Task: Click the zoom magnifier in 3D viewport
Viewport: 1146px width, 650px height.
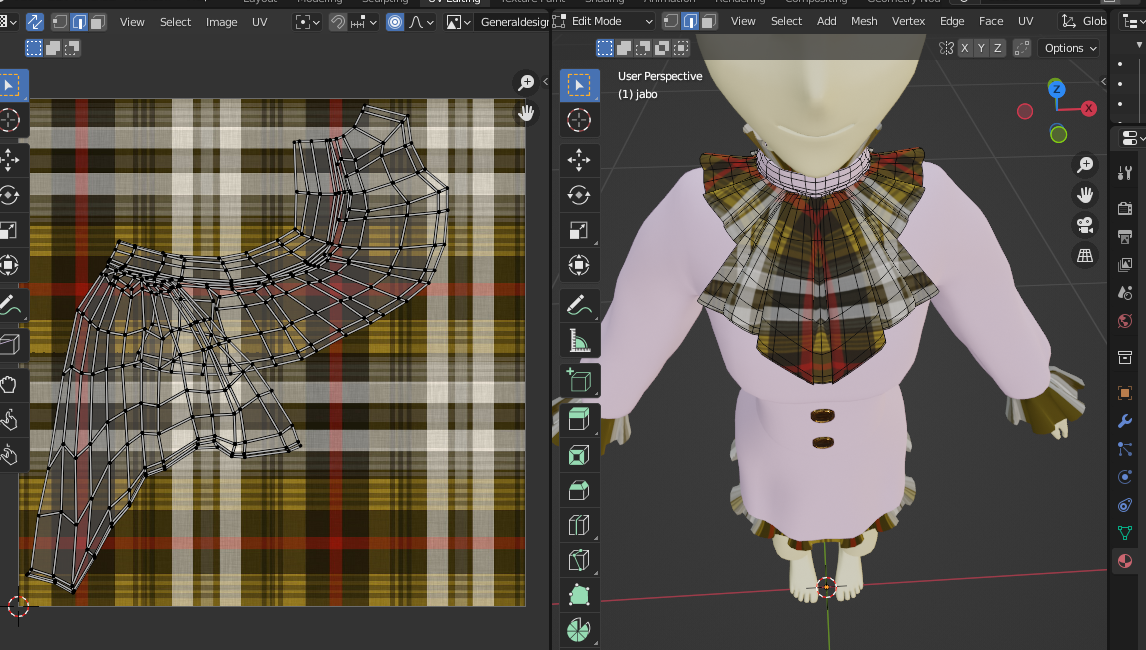Action: pos(1085,165)
